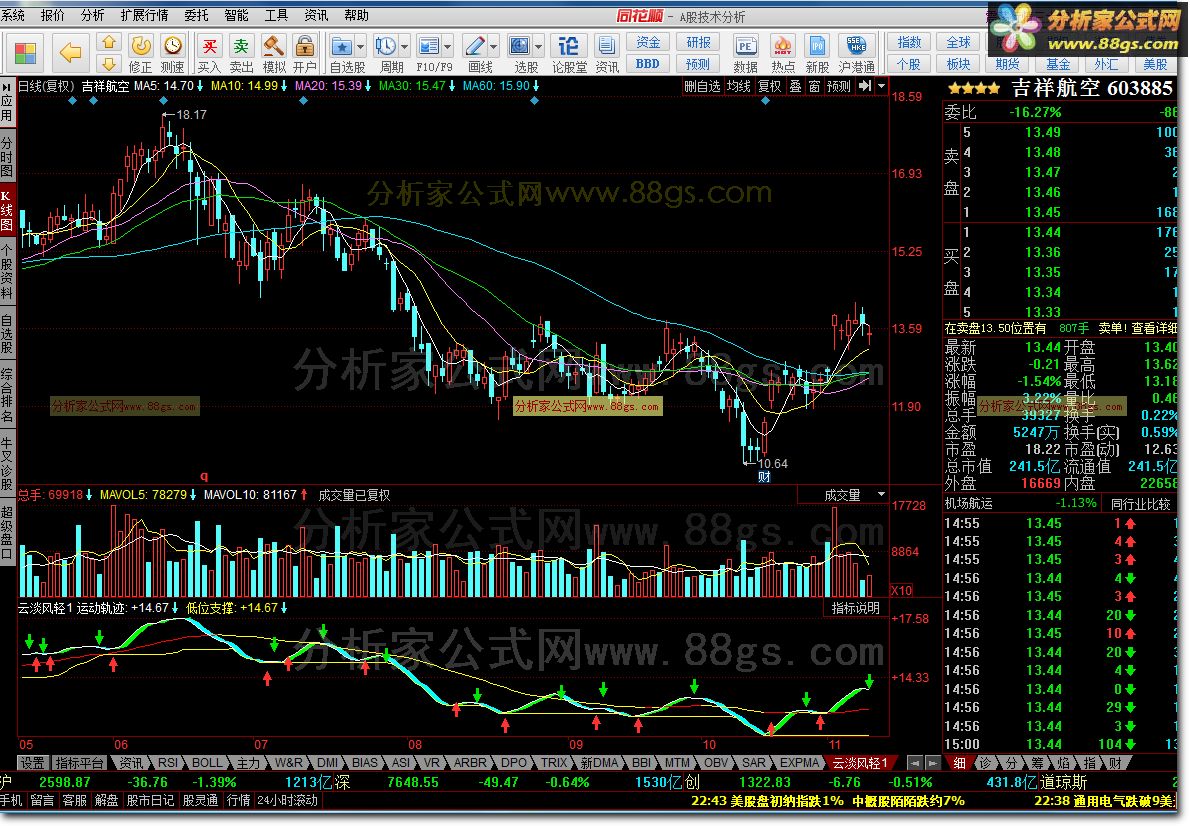Open the 智能 menu
The width and height of the screenshot is (1190, 826).
pyautogui.click(x=237, y=15)
